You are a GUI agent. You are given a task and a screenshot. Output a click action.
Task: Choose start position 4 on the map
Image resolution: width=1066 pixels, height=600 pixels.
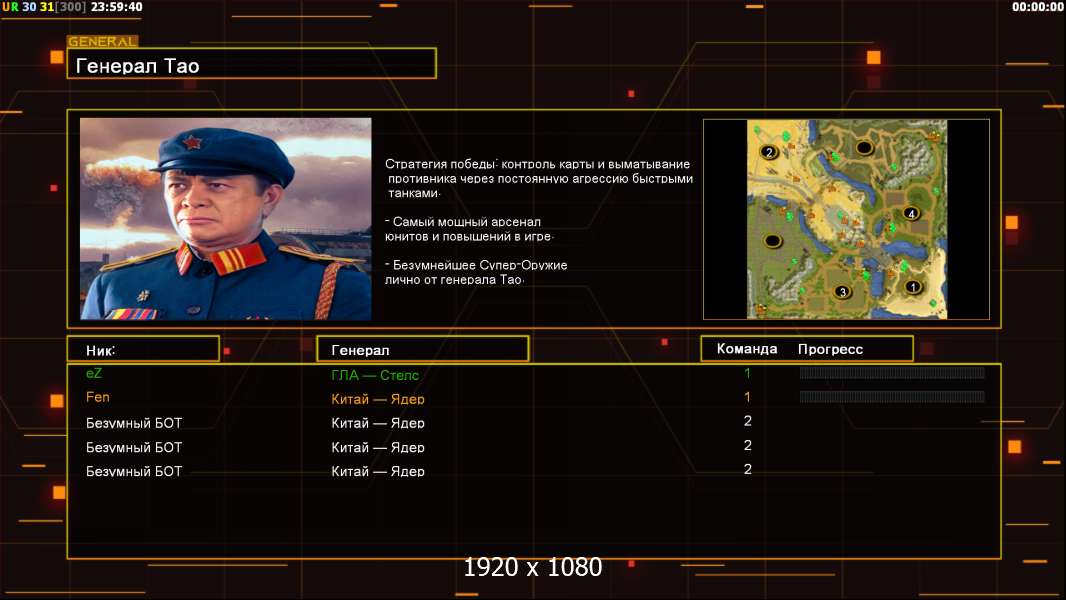click(911, 213)
